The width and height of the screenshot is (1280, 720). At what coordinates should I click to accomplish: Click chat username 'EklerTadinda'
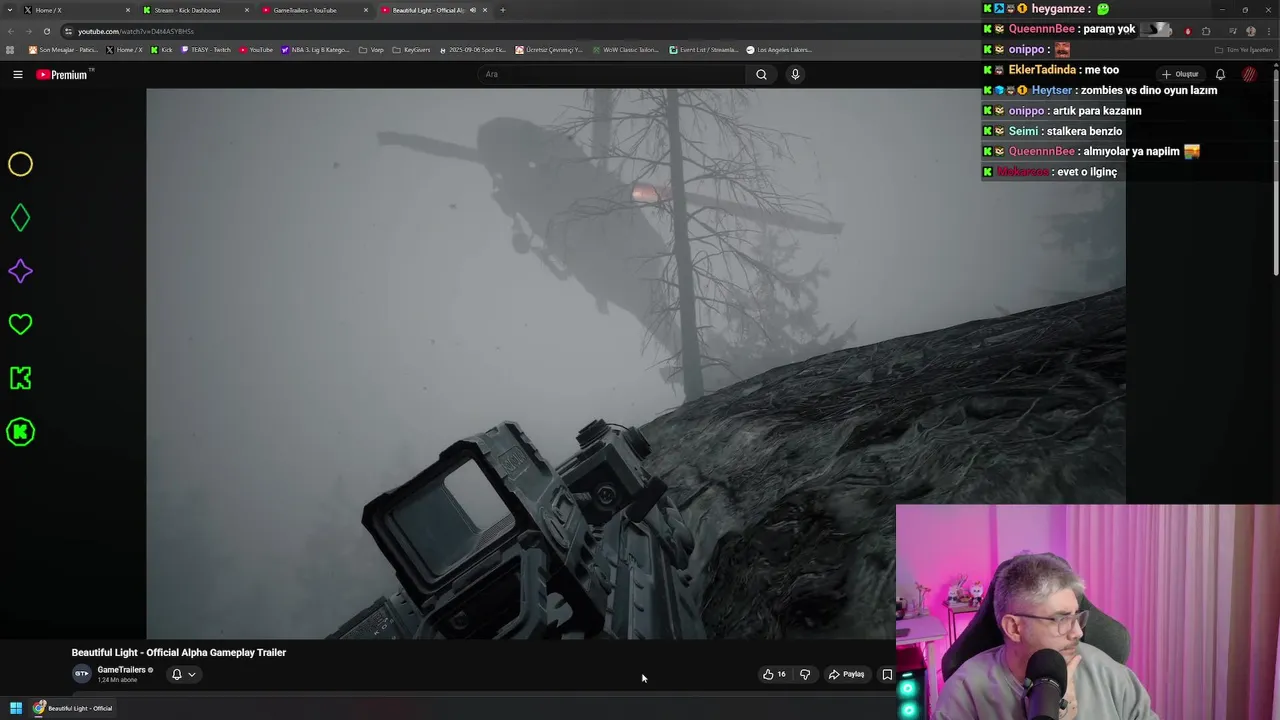tap(1042, 70)
